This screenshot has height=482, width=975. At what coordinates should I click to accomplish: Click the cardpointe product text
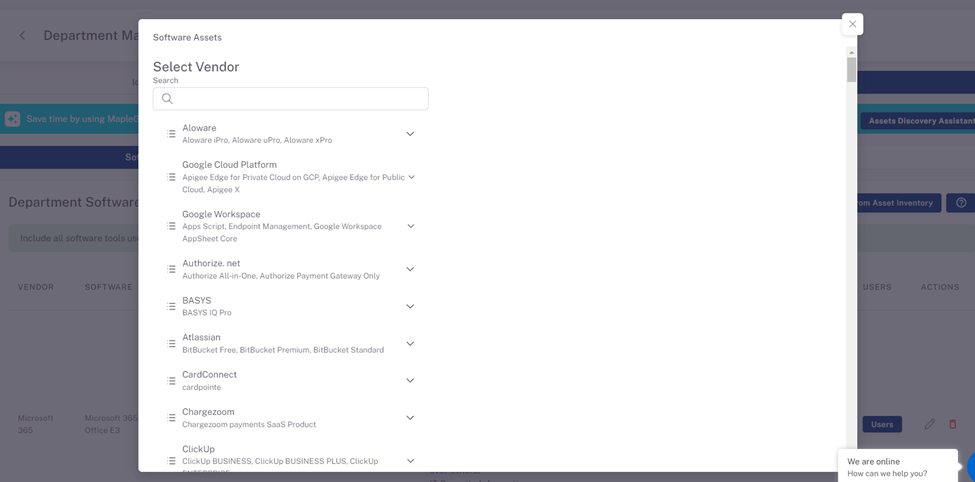click(201, 387)
